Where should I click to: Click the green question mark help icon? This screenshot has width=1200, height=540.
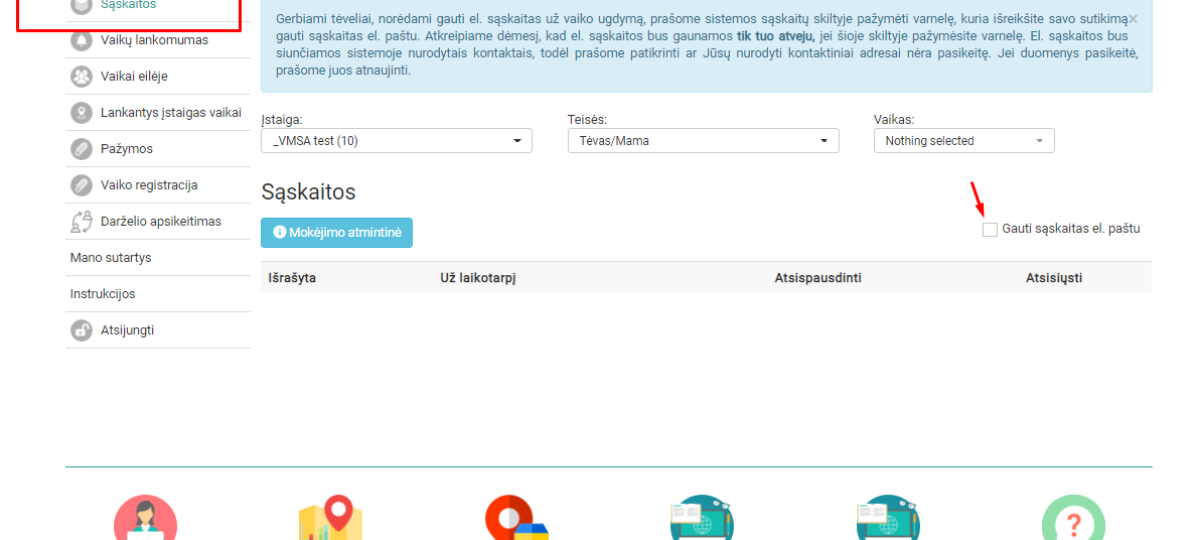(1073, 518)
